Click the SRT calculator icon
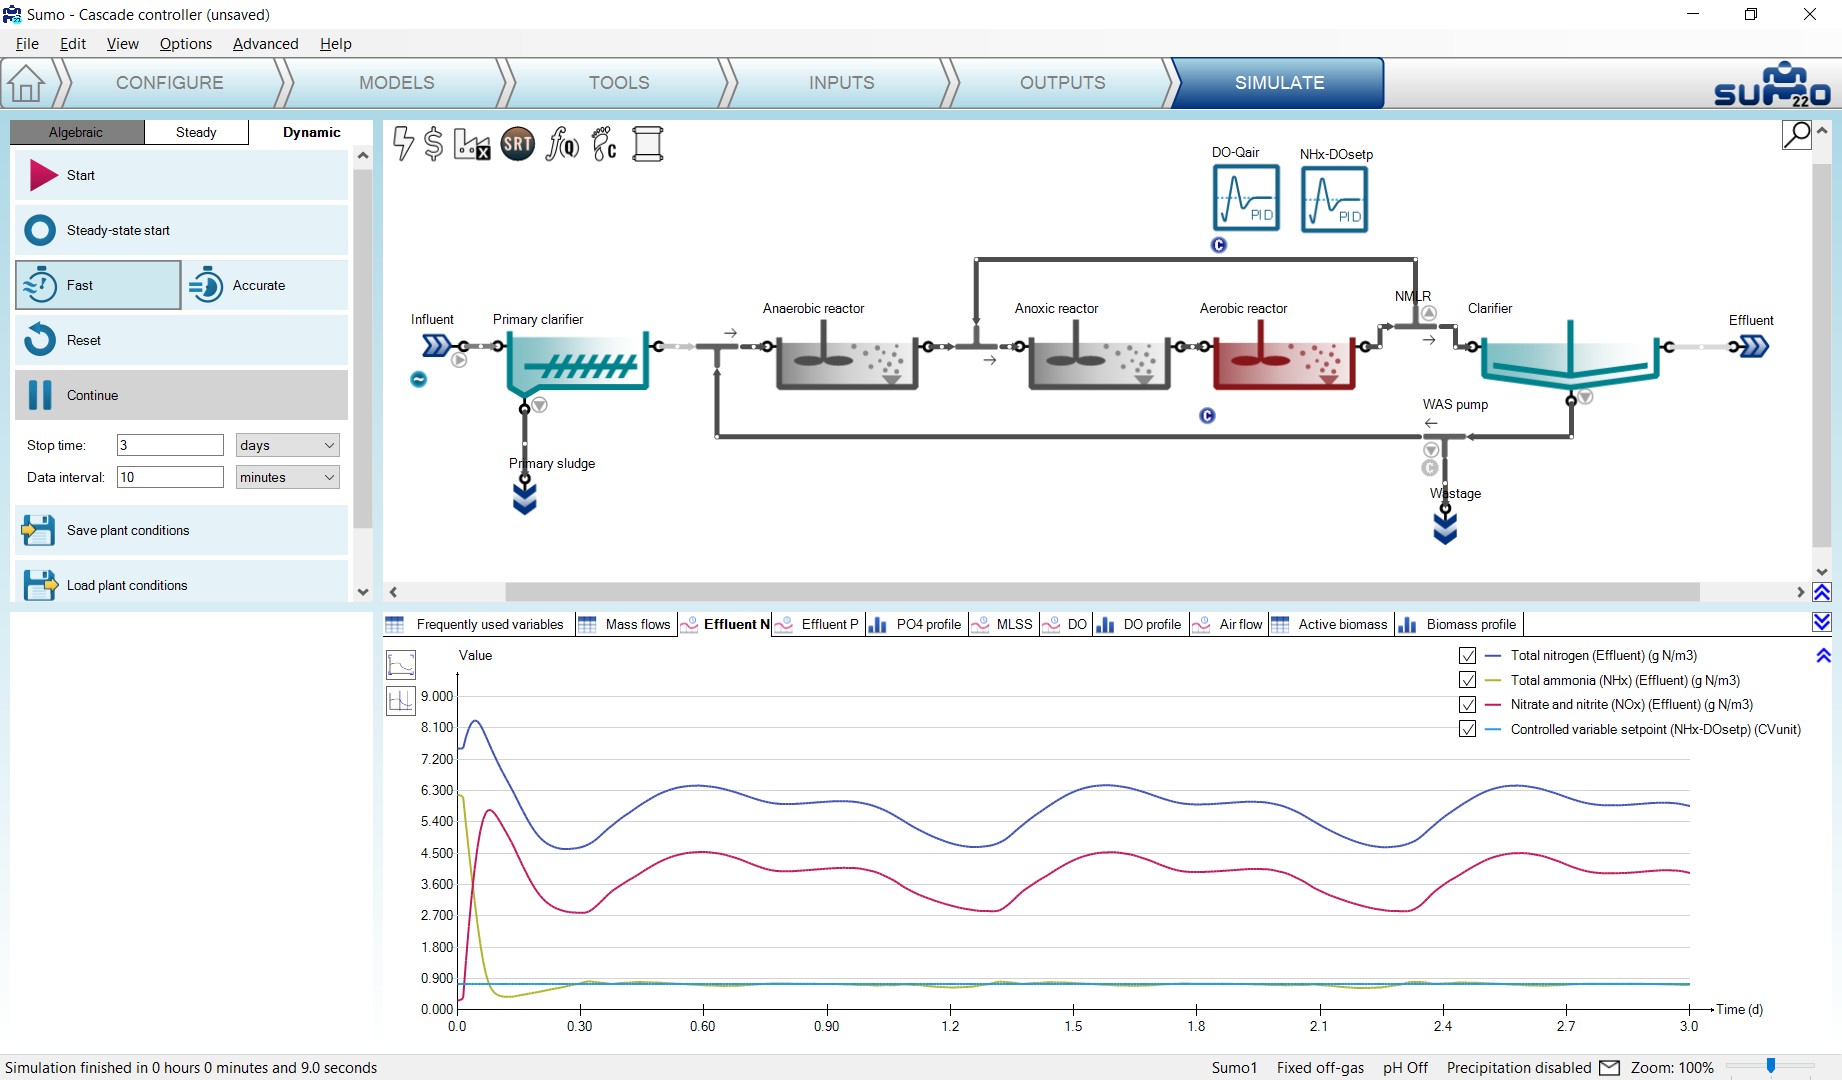The height and width of the screenshot is (1080, 1842). click(517, 144)
